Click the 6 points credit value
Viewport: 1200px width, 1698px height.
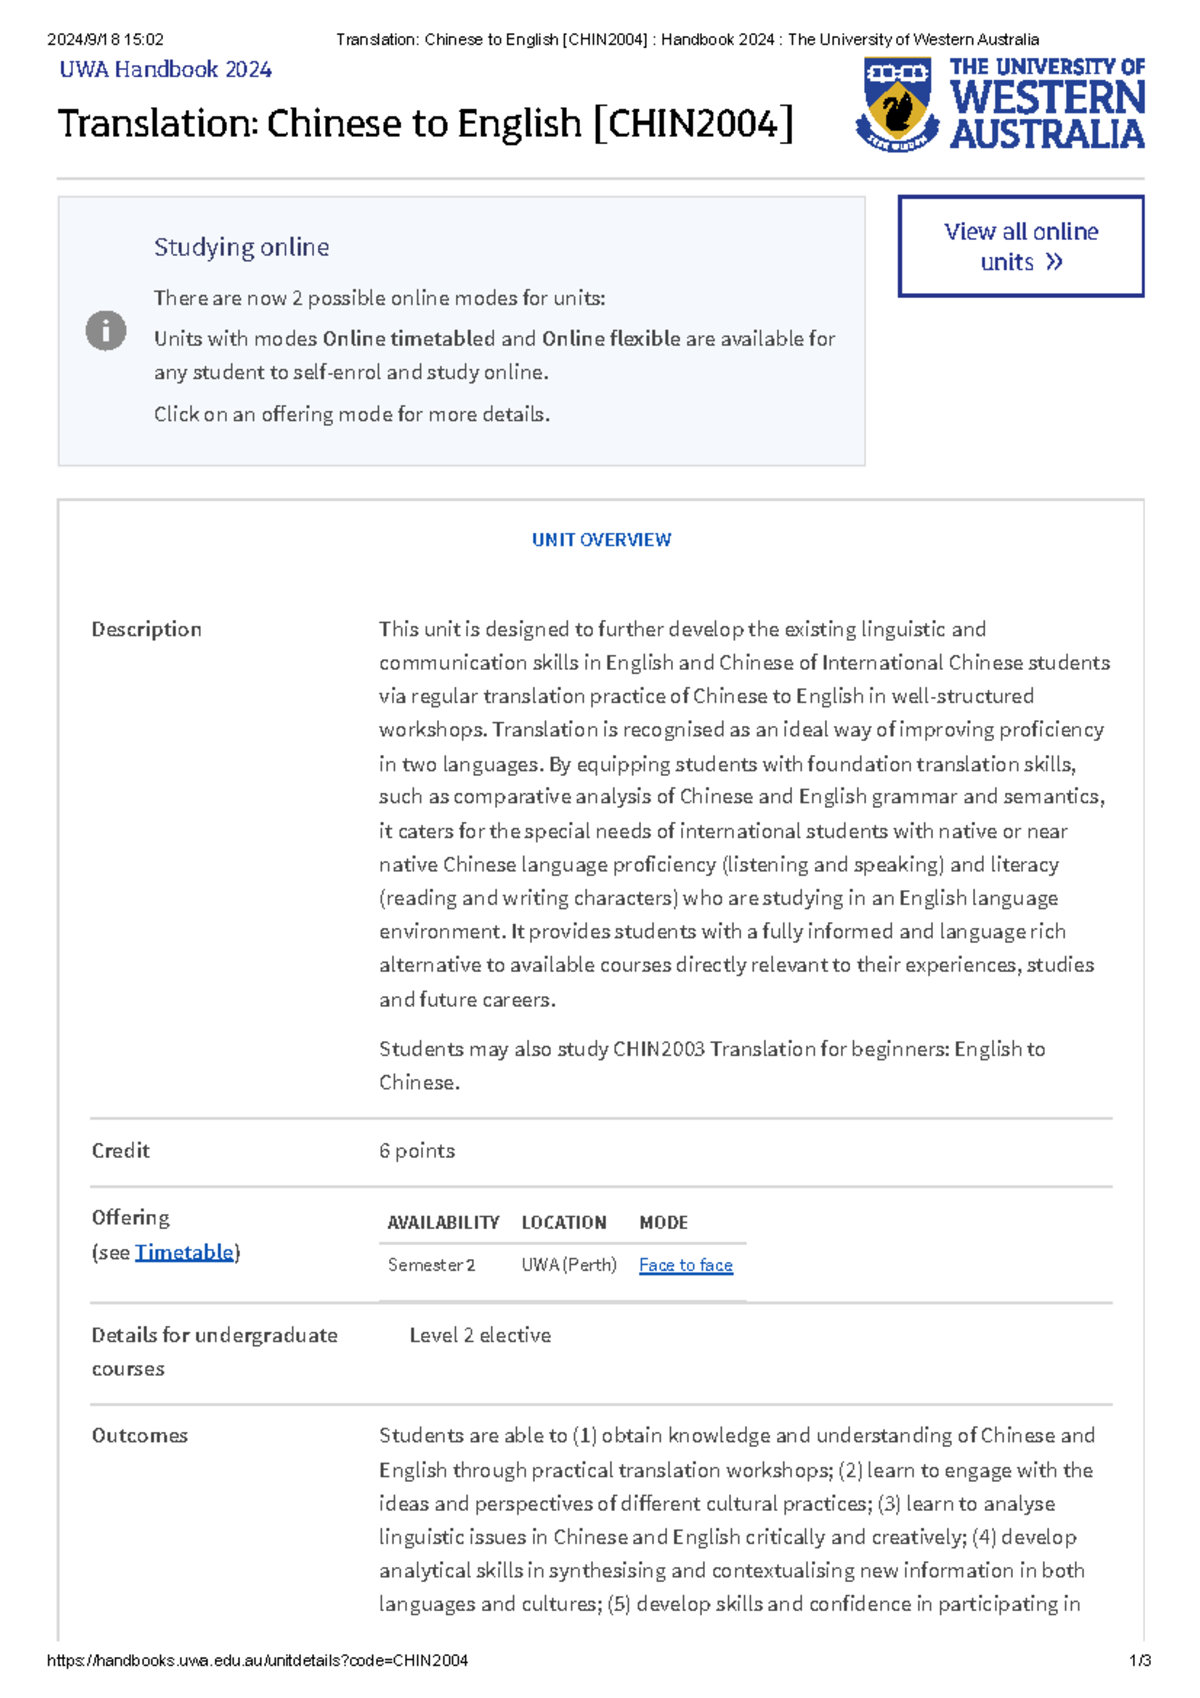pyautogui.click(x=417, y=1151)
